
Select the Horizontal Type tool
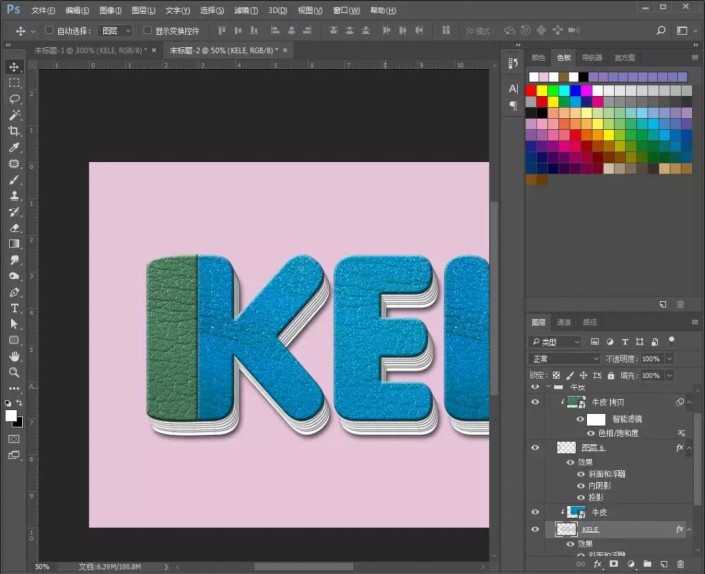pos(14,308)
